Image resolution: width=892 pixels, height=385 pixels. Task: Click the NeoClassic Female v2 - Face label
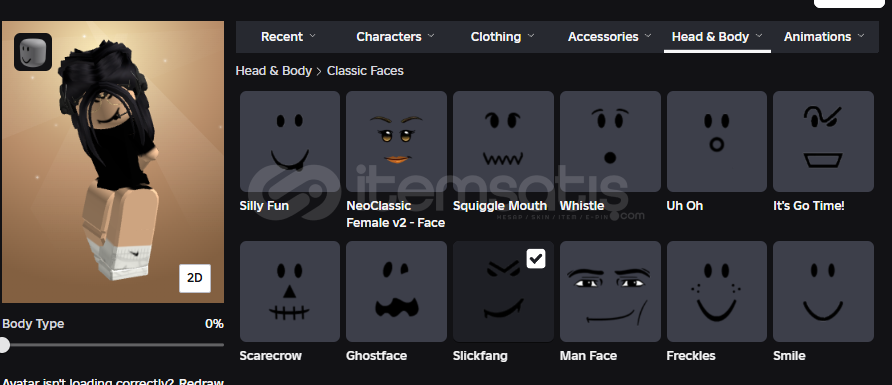(395, 214)
